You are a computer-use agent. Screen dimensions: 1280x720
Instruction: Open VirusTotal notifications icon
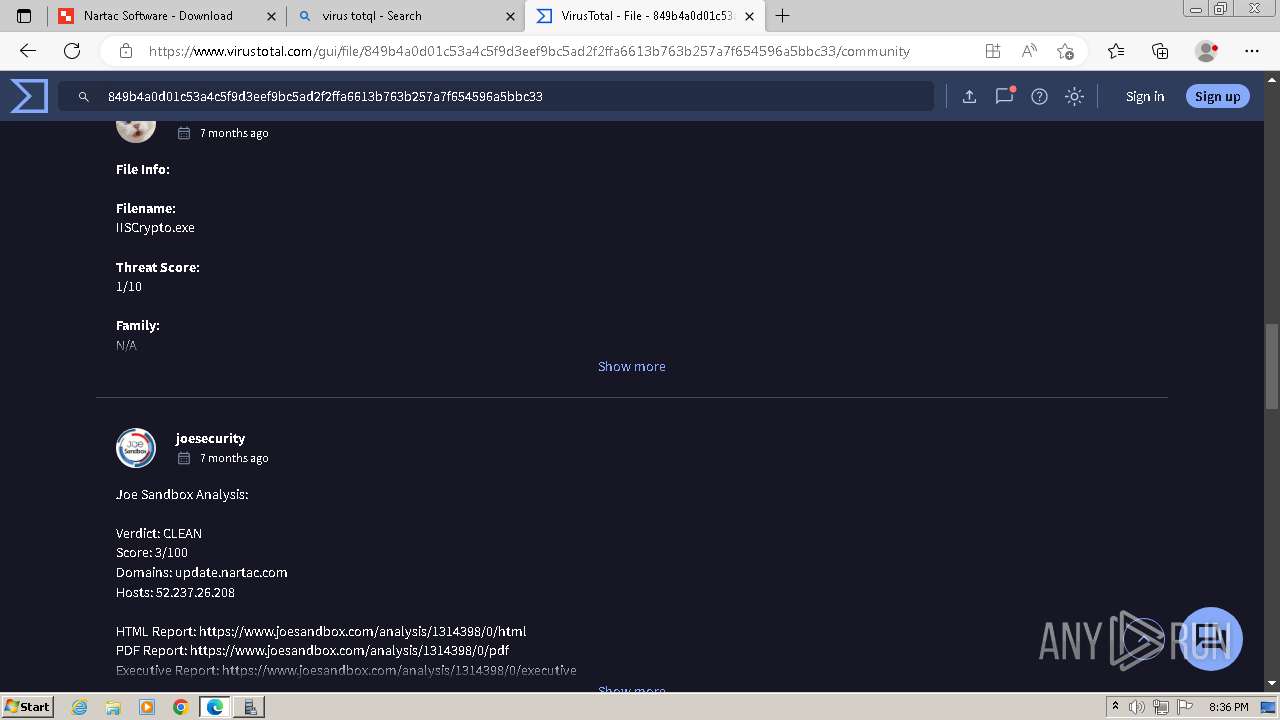[x=1004, y=96]
